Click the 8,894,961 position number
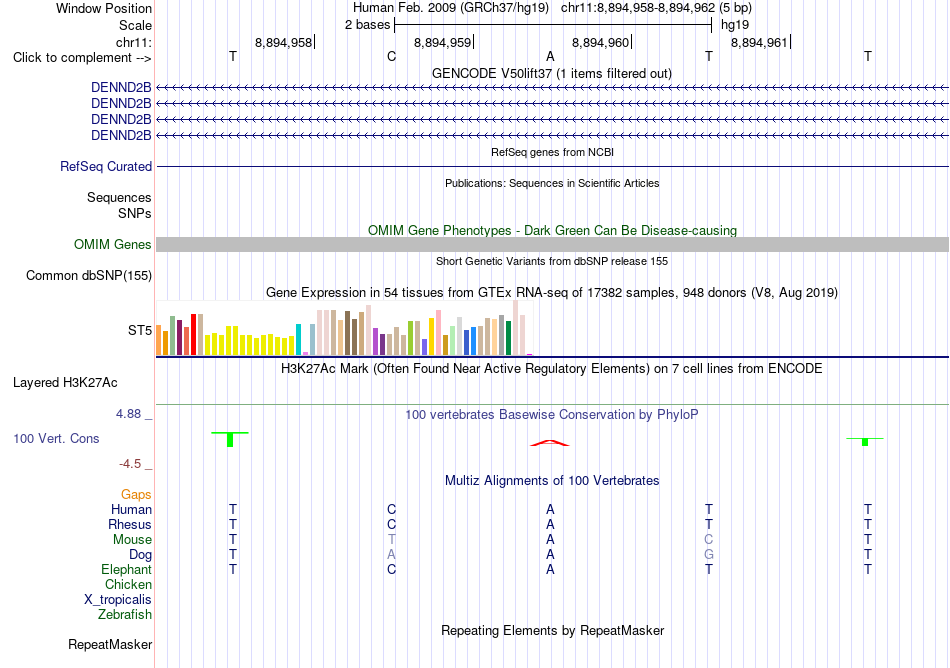 759,42
